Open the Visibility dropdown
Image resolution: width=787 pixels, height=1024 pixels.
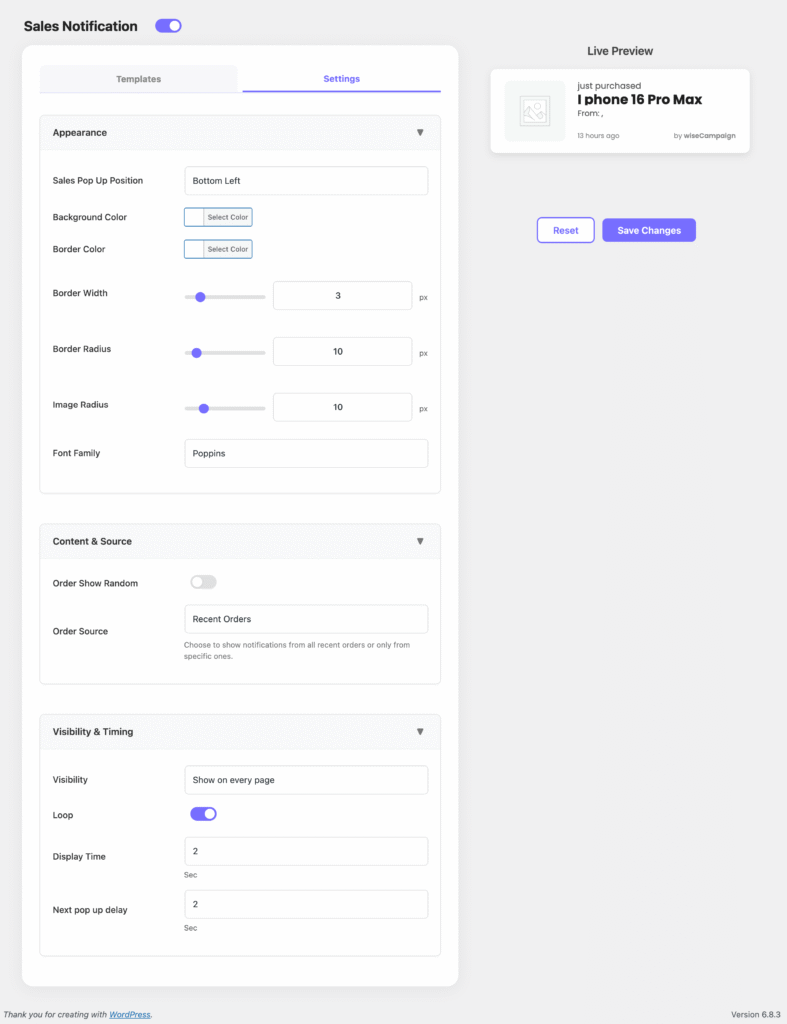click(x=305, y=780)
